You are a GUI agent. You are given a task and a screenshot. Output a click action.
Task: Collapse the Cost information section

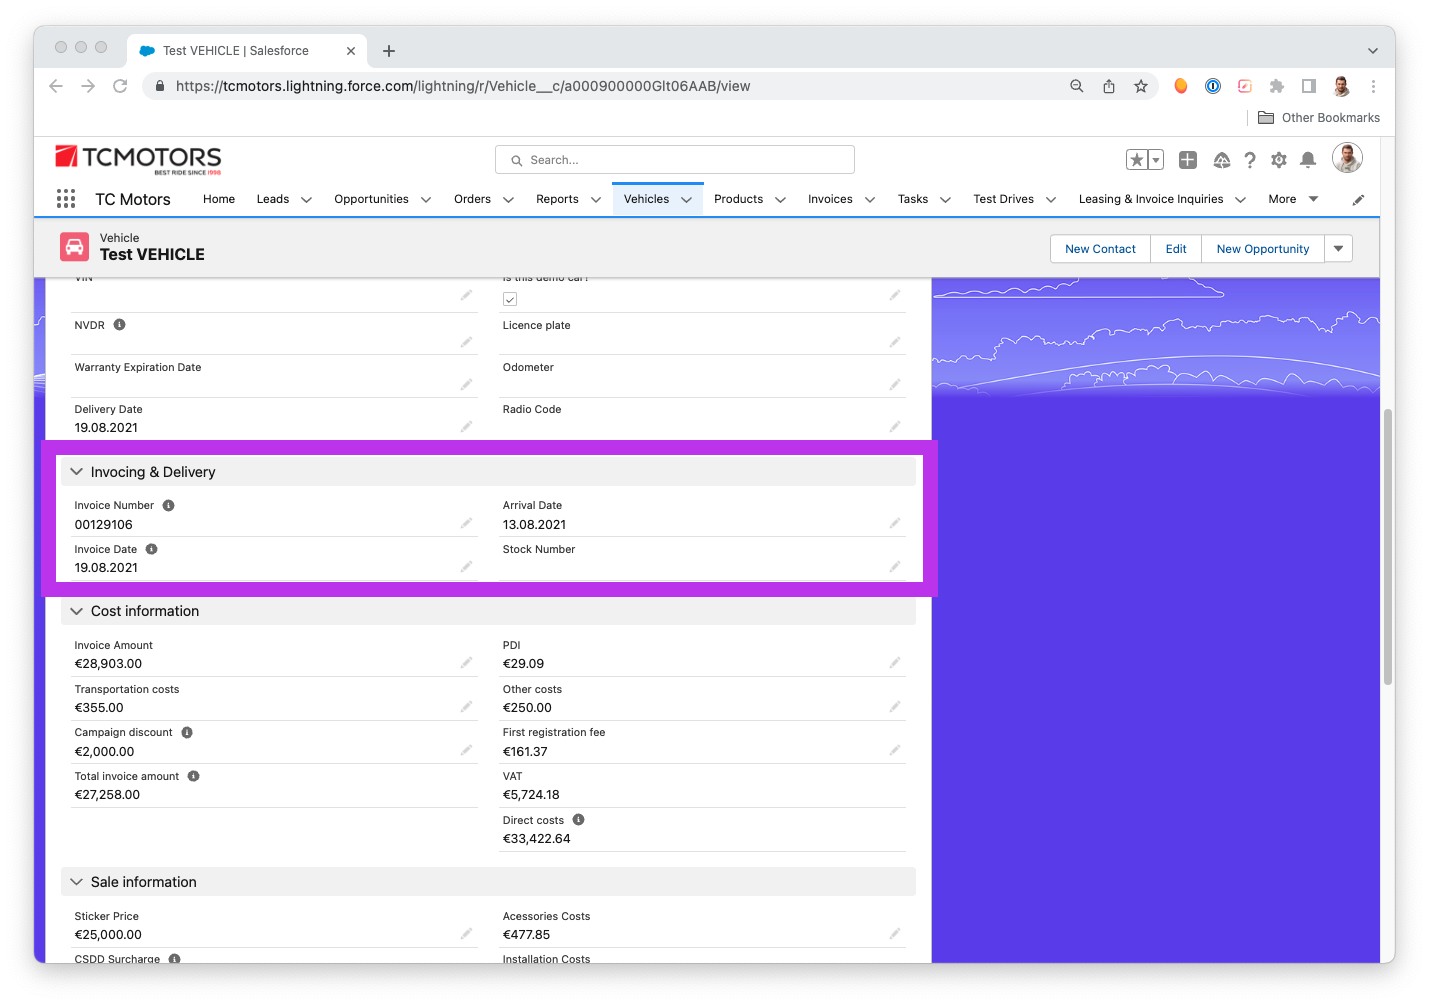pyautogui.click(x=77, y=611)
